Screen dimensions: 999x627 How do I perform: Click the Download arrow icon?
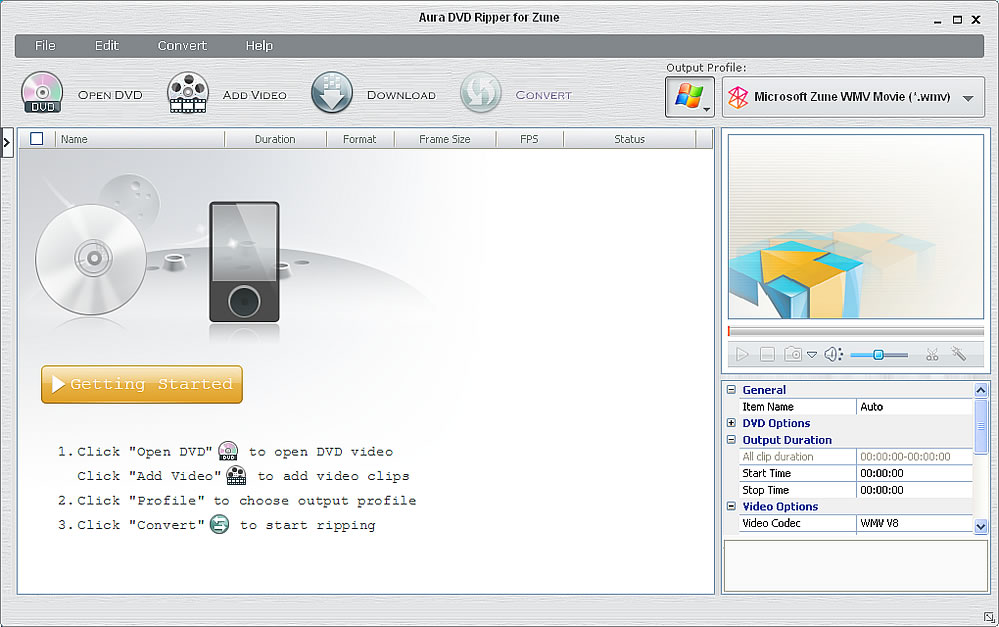(x=331, y=93)
